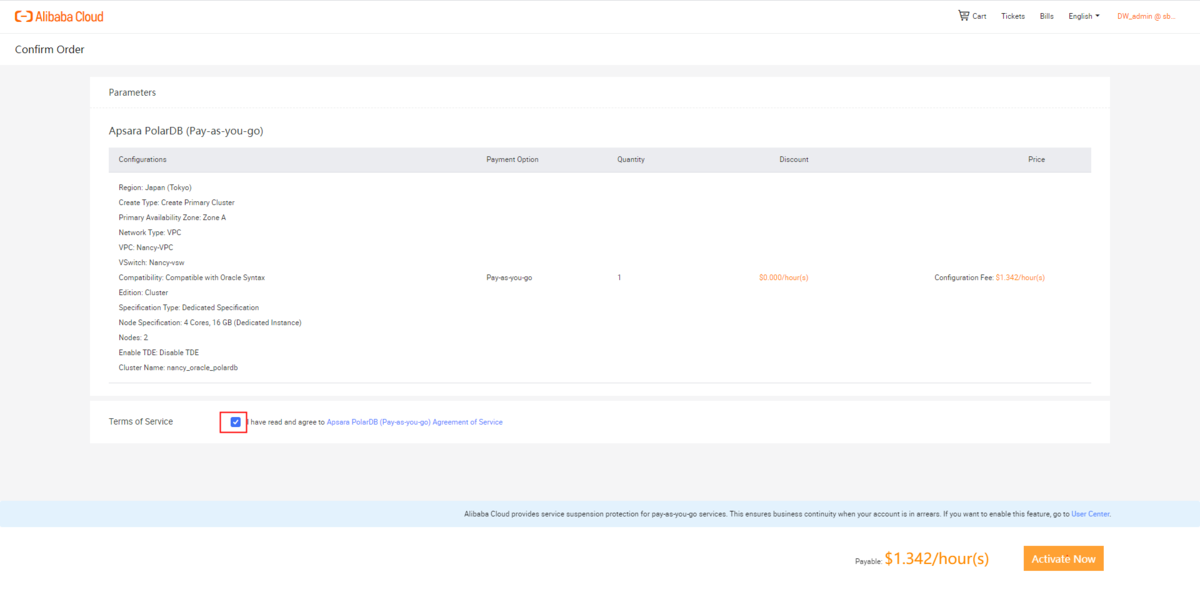Image resolution: width=1200 pixels, height=589 pixels.
Task: Toggle the Terms of Service agreement checkbox
Action: point(235,422)
